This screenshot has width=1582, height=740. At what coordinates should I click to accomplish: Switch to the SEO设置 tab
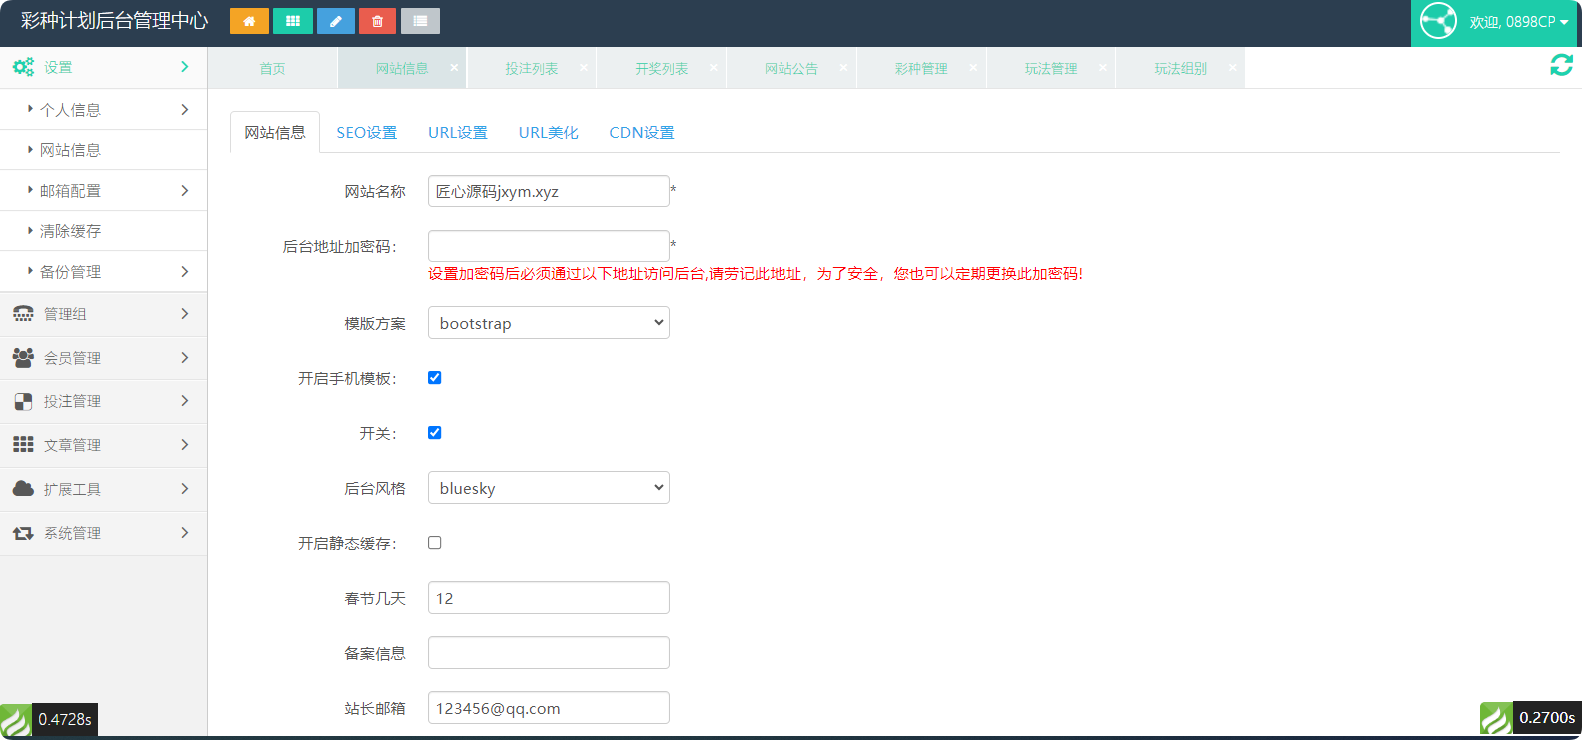pos(366,133)
